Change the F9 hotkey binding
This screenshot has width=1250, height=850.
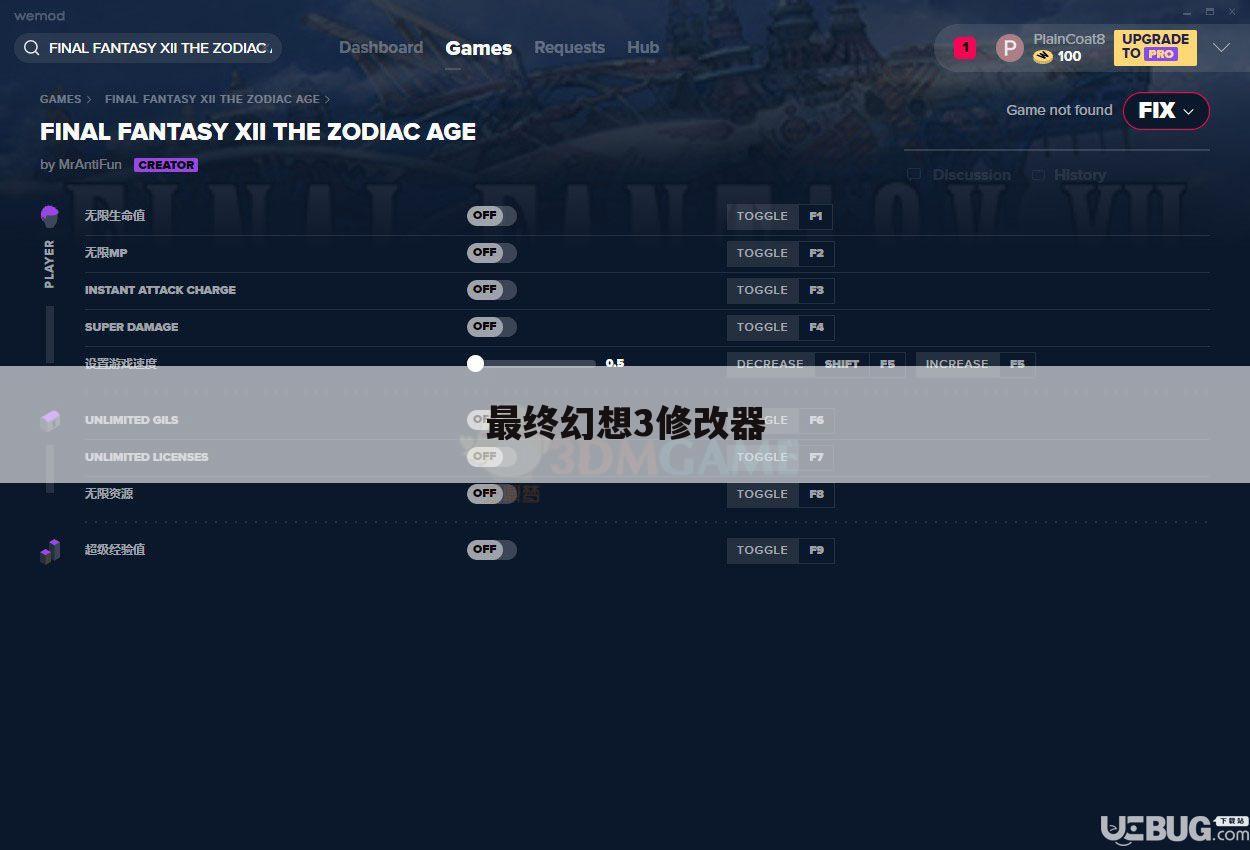pyautogui.click(x=816, y=550)
